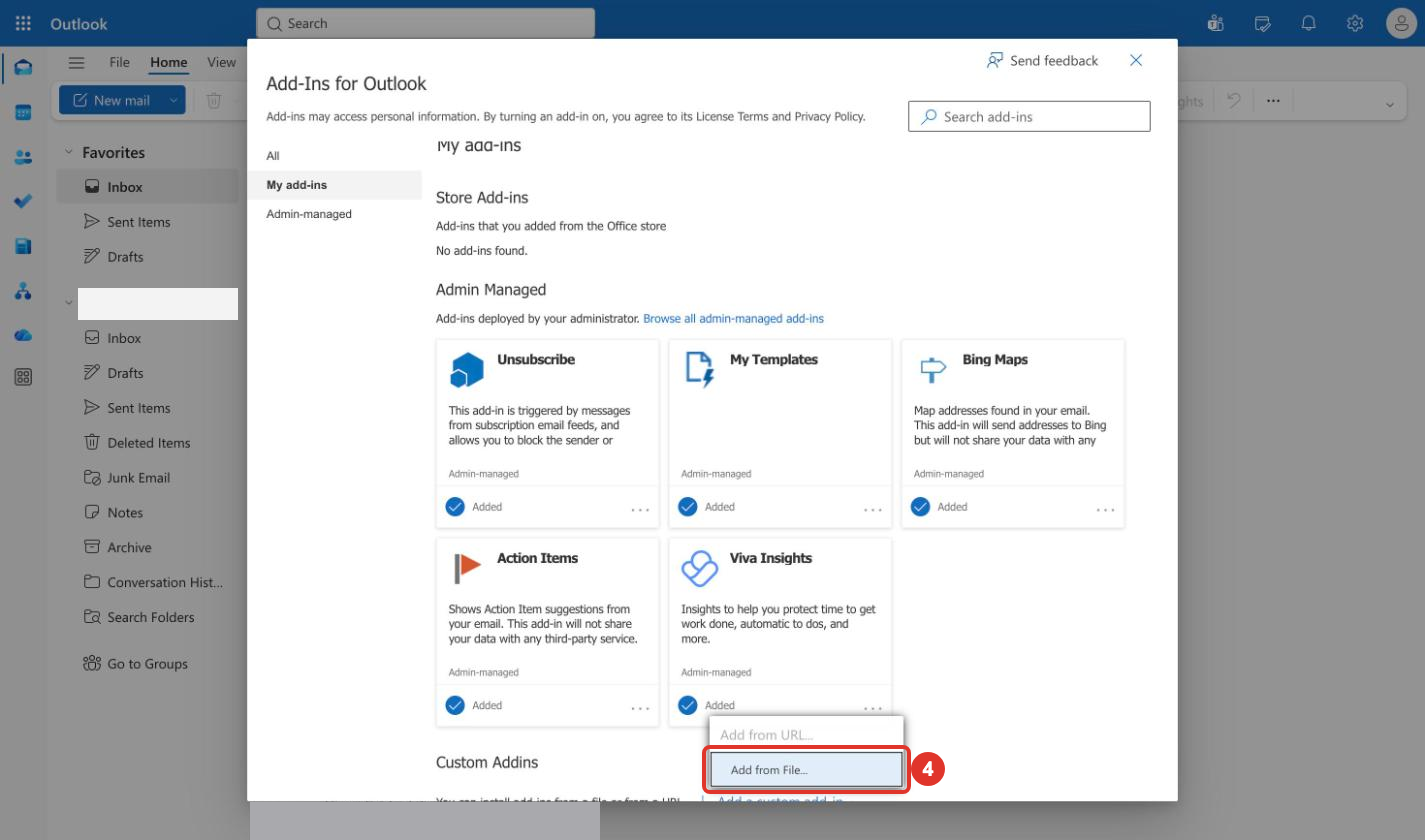Choose Add from URL in the menu
This screenshot has width=1425, height=840.
tap(805, 735)
